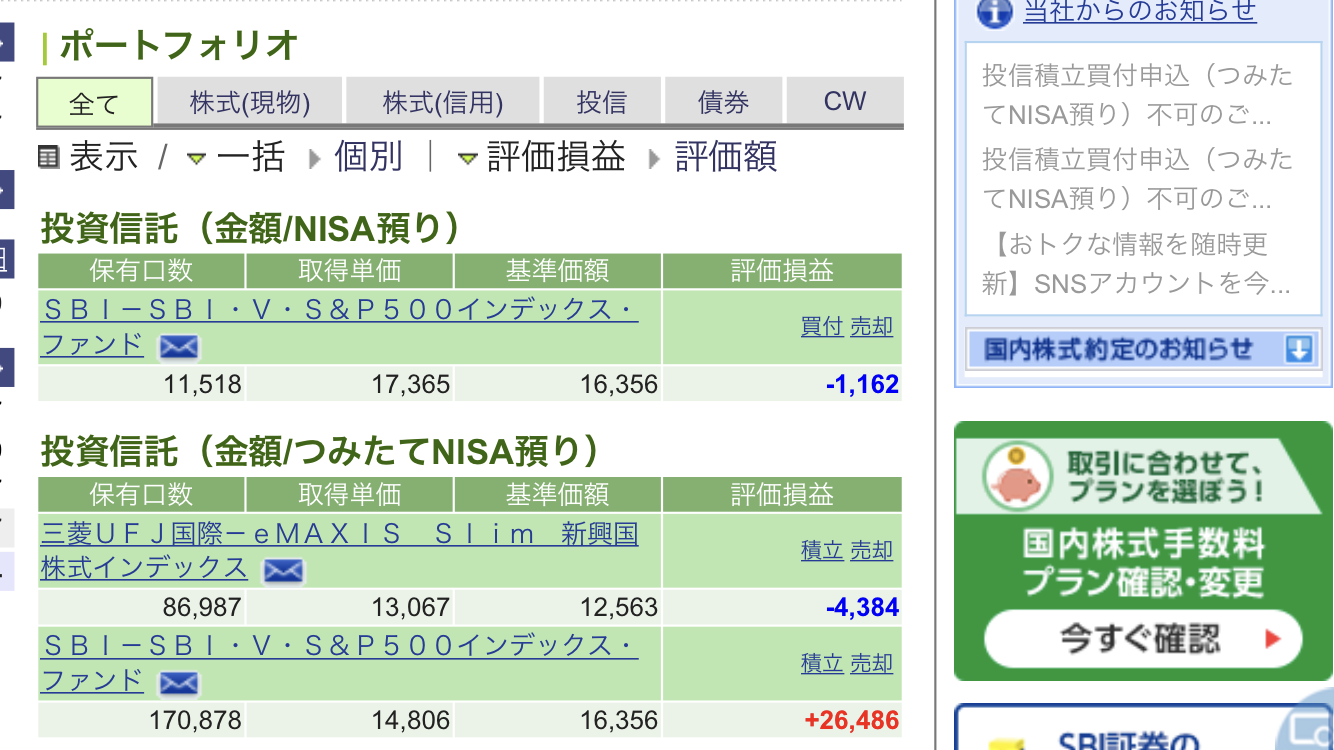Click 売却 for the NISA S&P500 fund
This screenshot has width=1334, height=750.
(872, 327)
